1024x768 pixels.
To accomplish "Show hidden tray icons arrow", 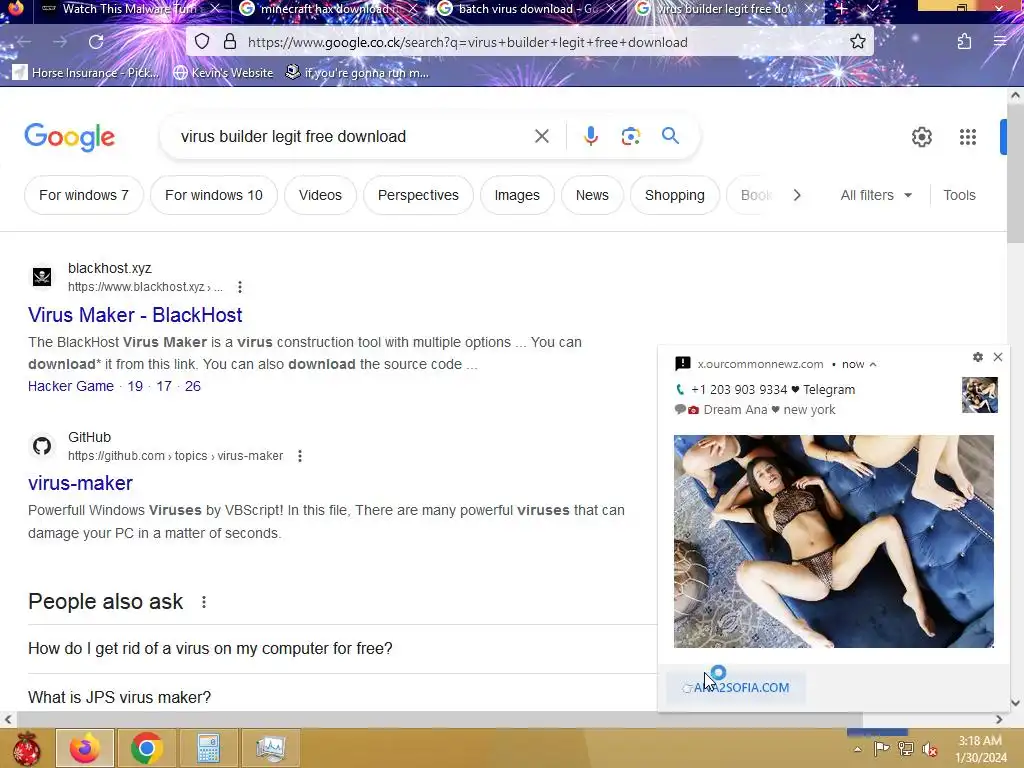I will point(857,749).
